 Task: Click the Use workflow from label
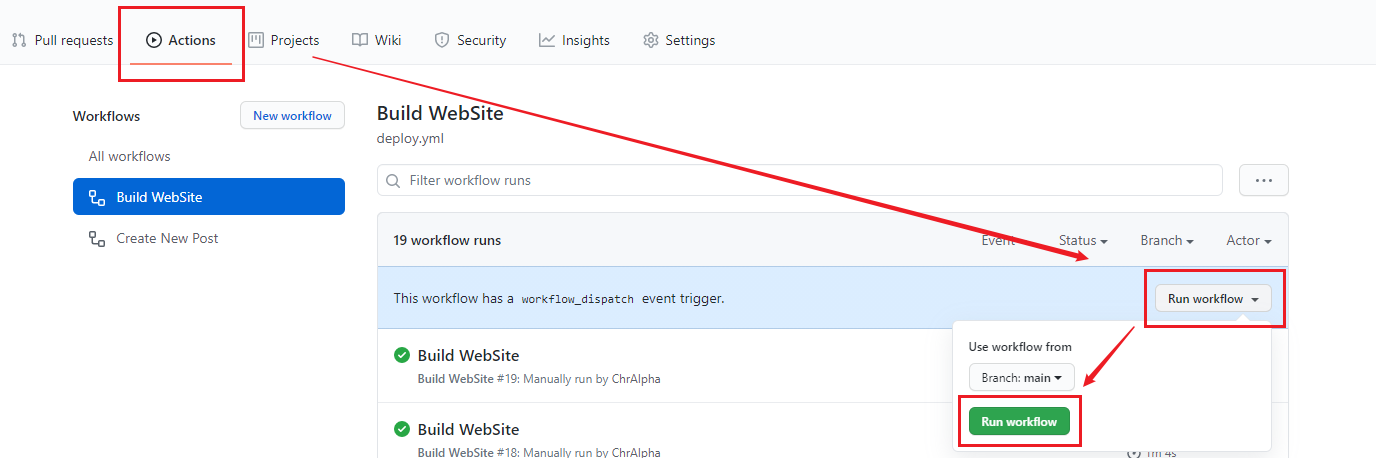1020,347
